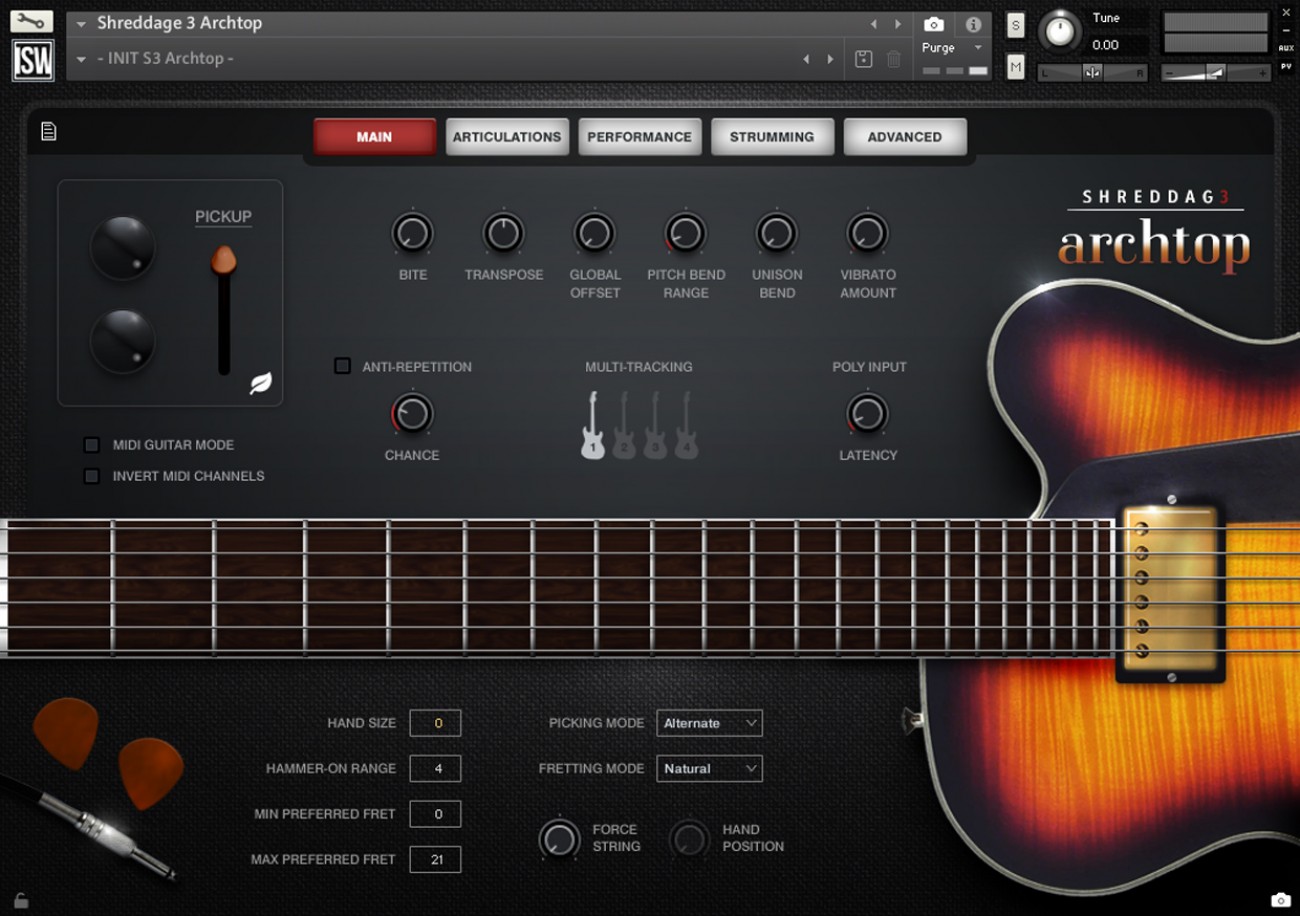Open the Strumming tab

[772, 136]
